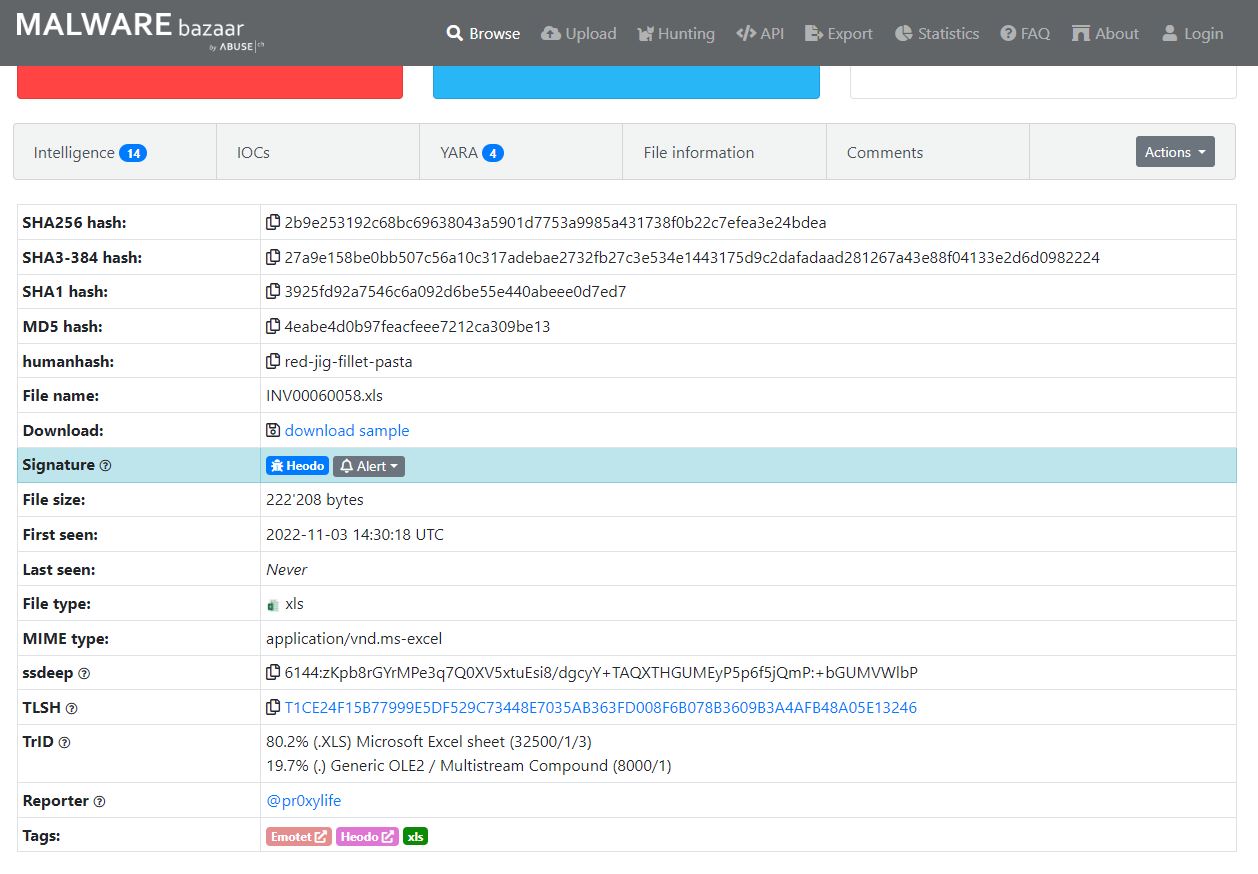Click MIME type application/vnd.ms-excel
Image resolution: width=1258 pixels, height=874 pixels.
354,638
